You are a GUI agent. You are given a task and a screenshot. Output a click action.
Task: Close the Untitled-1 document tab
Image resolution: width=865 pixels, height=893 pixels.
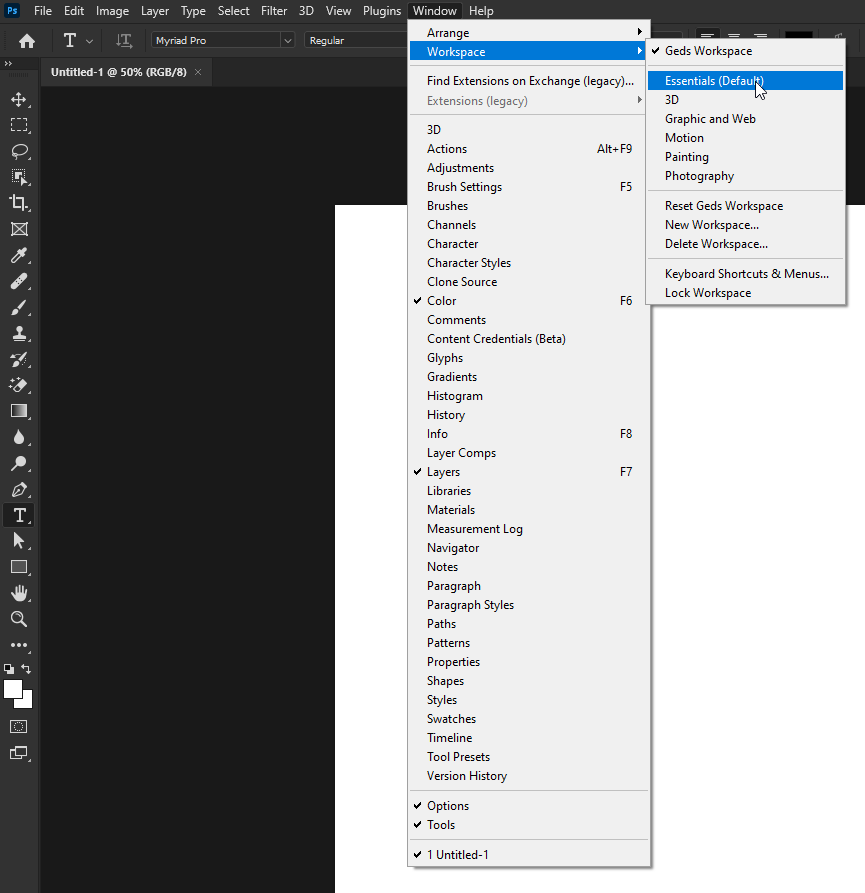(198, 72)
